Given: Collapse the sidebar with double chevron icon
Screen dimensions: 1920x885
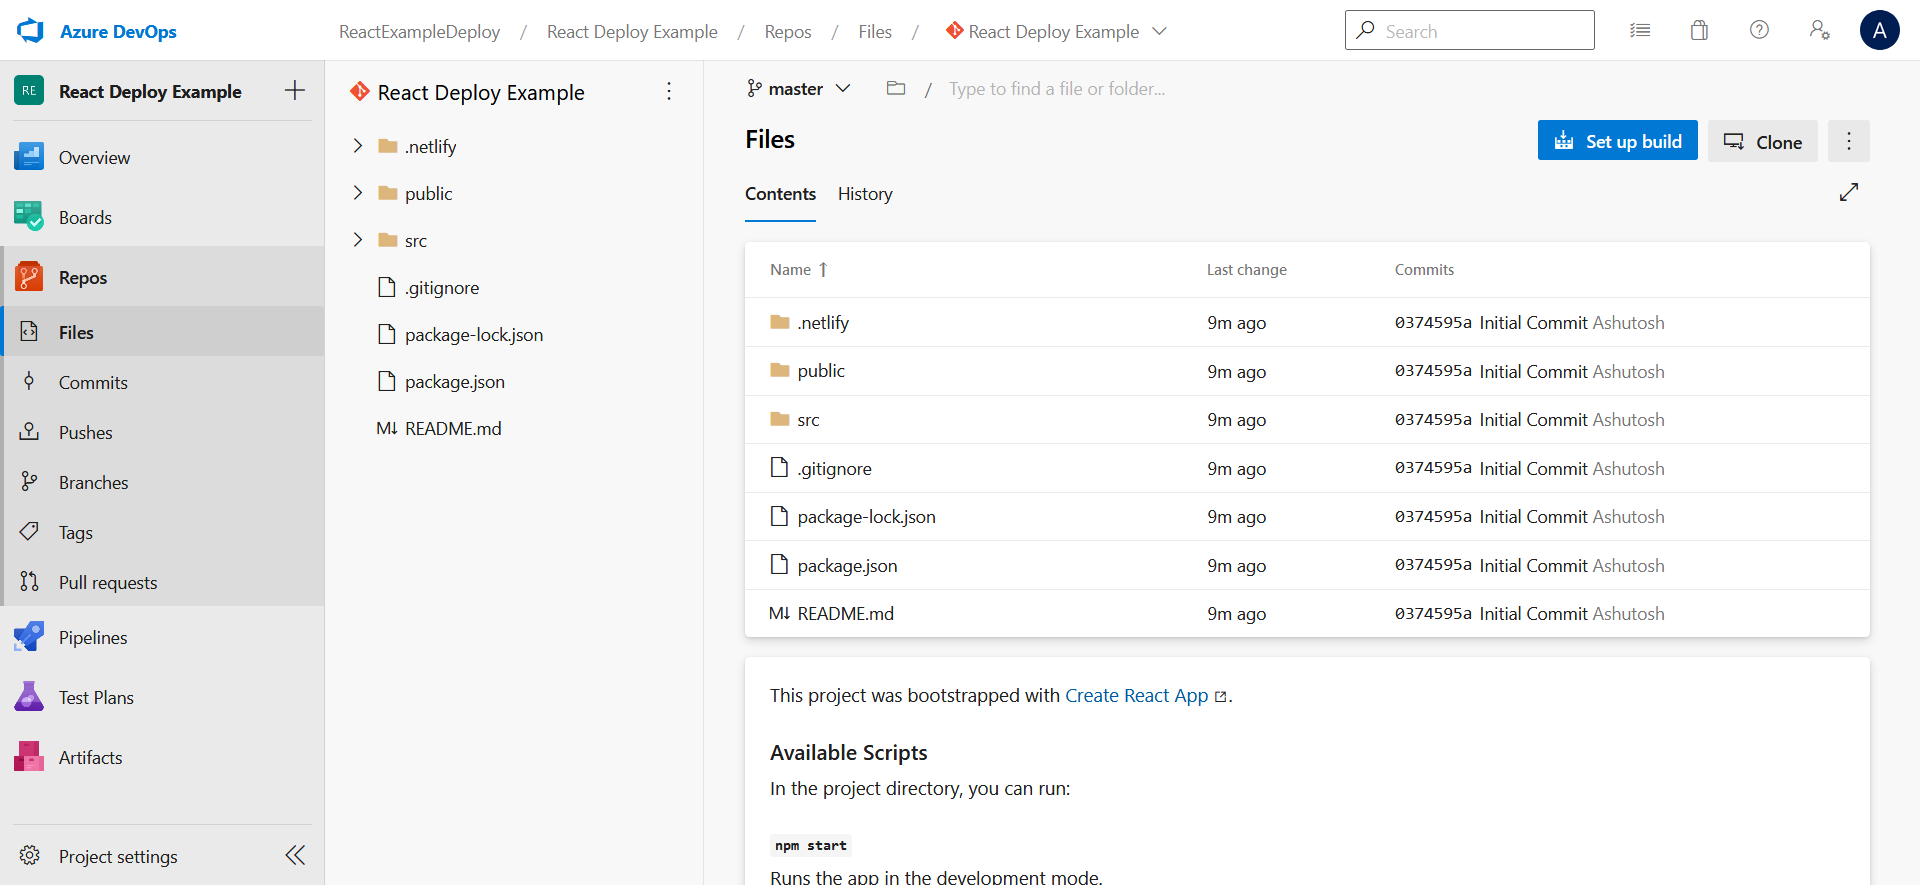Looking at the screenshot, I should click(x=295, y=855).
